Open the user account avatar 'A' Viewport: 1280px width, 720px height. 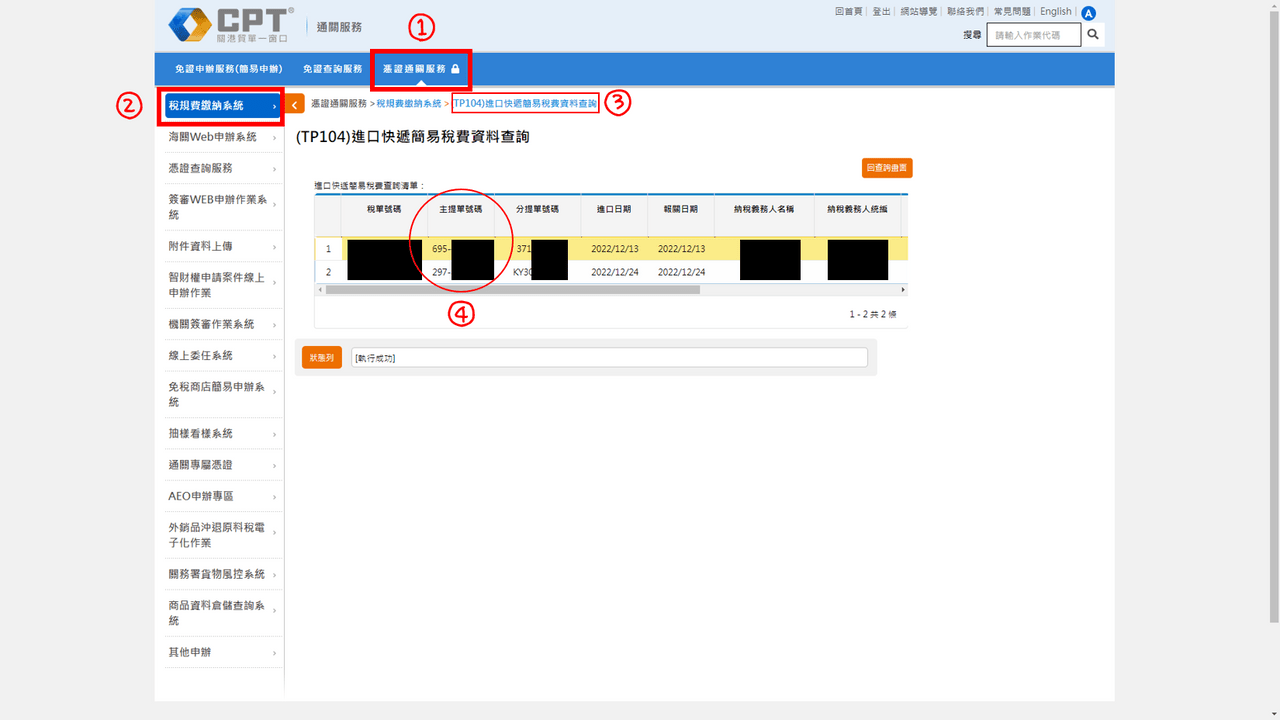(x=1088, y=14)
